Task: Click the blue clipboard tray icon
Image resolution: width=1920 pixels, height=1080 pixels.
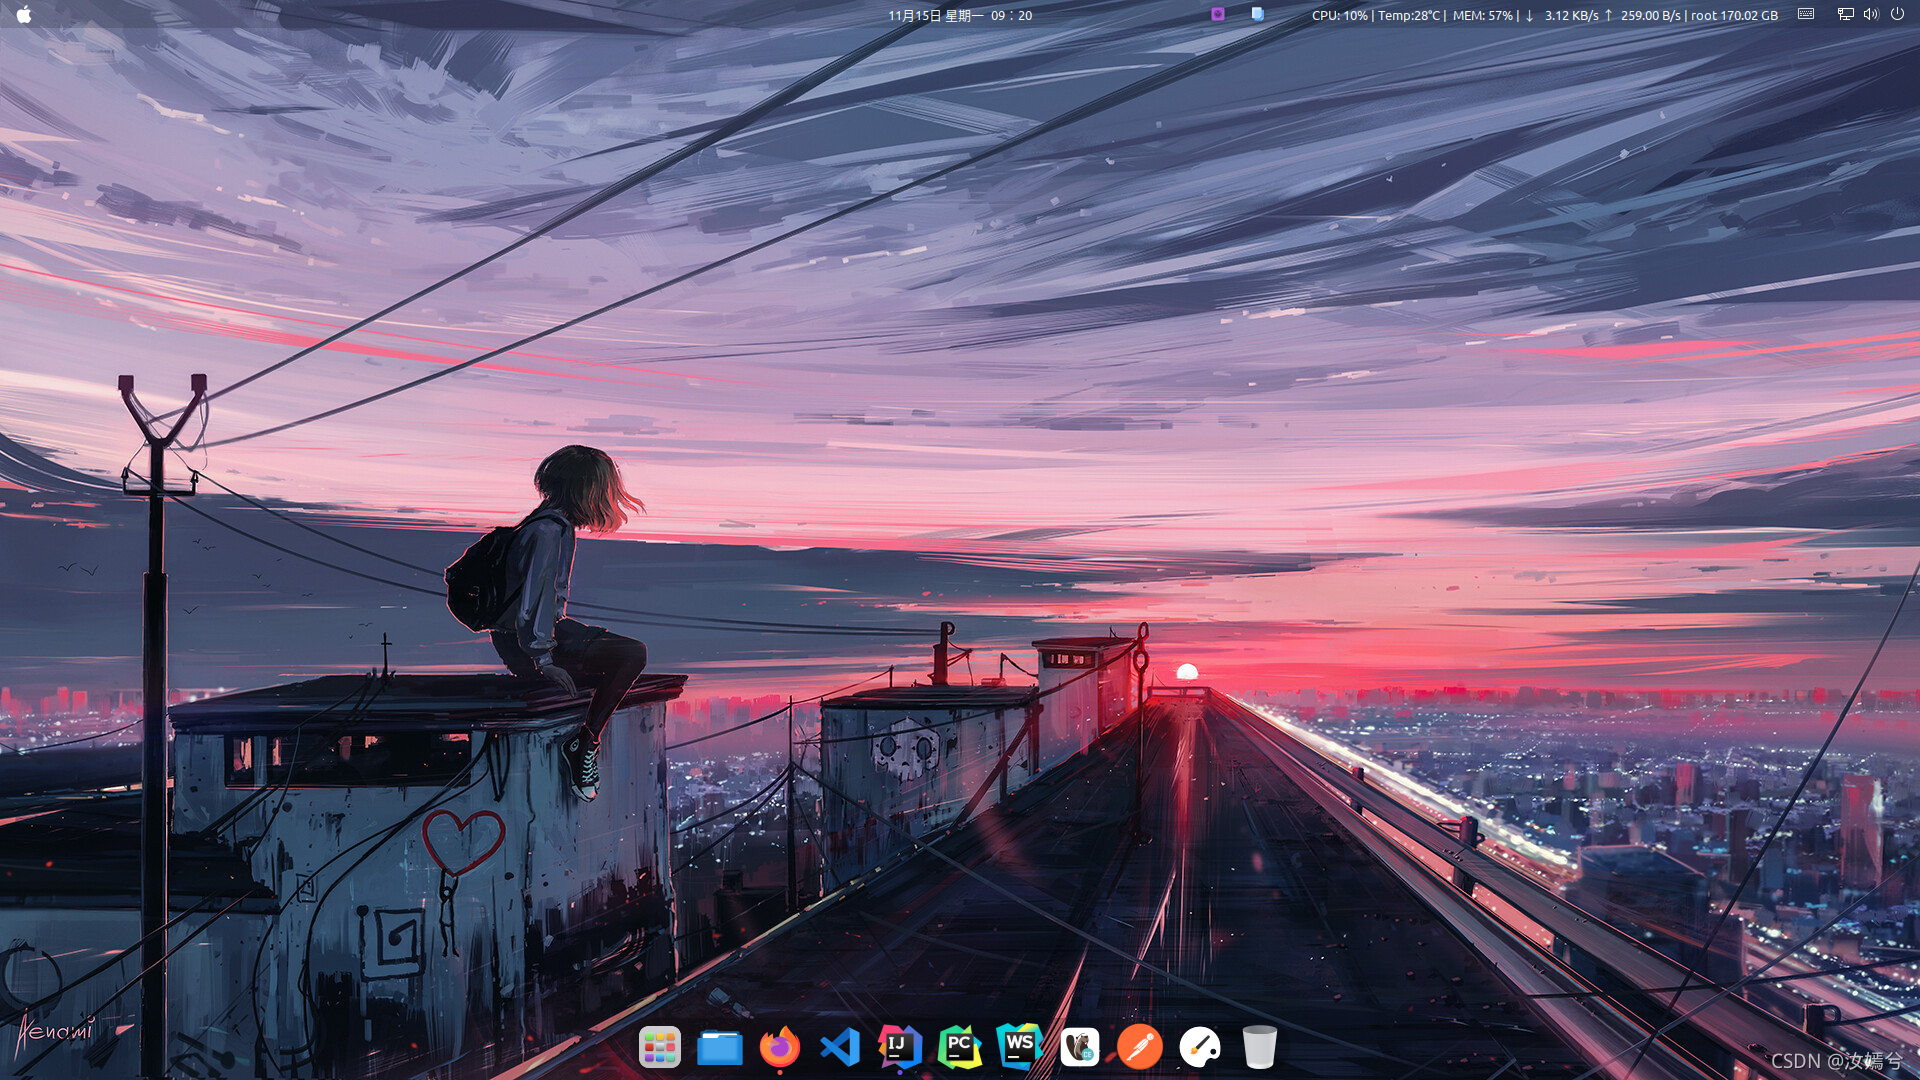Action: [x=1257, y=14]
